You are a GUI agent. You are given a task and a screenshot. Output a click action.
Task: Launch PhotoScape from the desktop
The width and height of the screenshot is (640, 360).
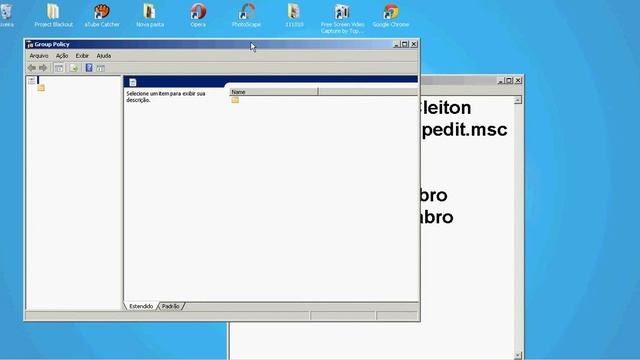tap(246, 15)
